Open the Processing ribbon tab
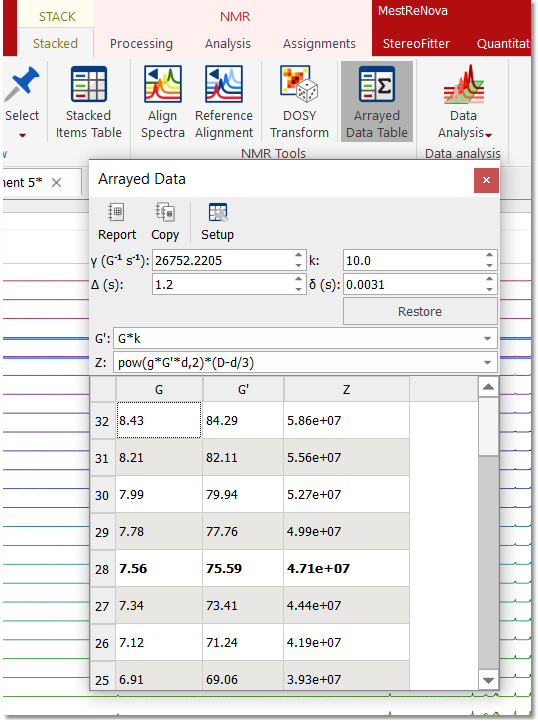Viewport: 538px width, 722px height. click(x=141, y=43)
